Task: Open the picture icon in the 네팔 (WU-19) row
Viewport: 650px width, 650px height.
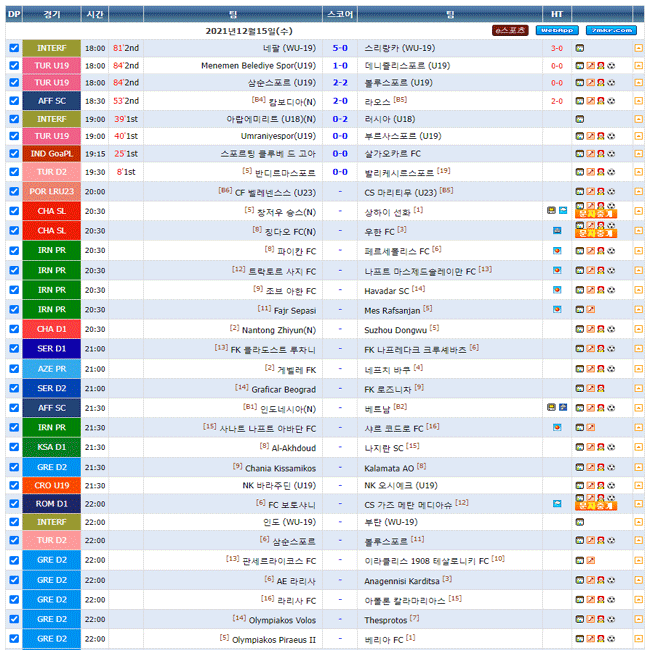Action: [x=580, y=48]
